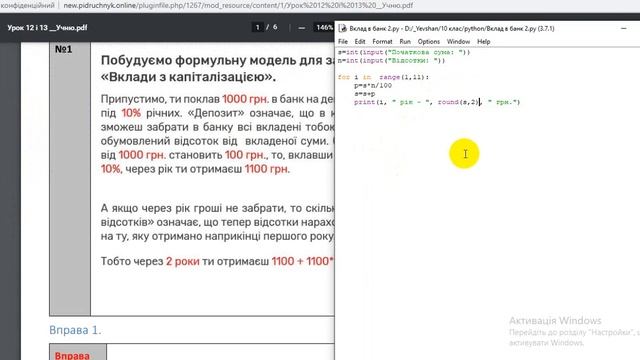Click the code line 's=s+p'

[x=364, y=93]
